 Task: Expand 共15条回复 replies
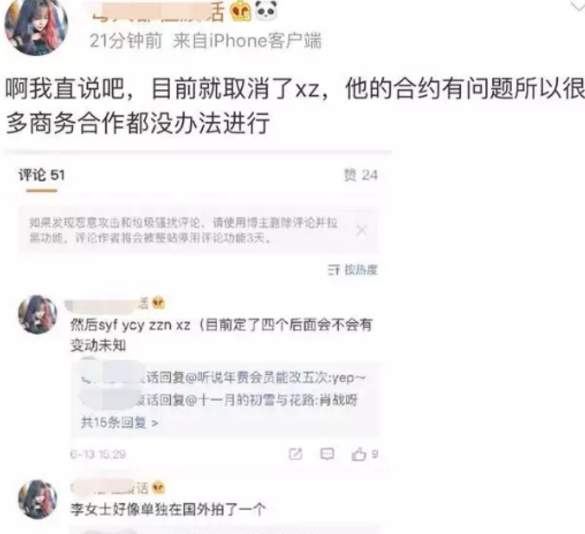tap(119, 423)
